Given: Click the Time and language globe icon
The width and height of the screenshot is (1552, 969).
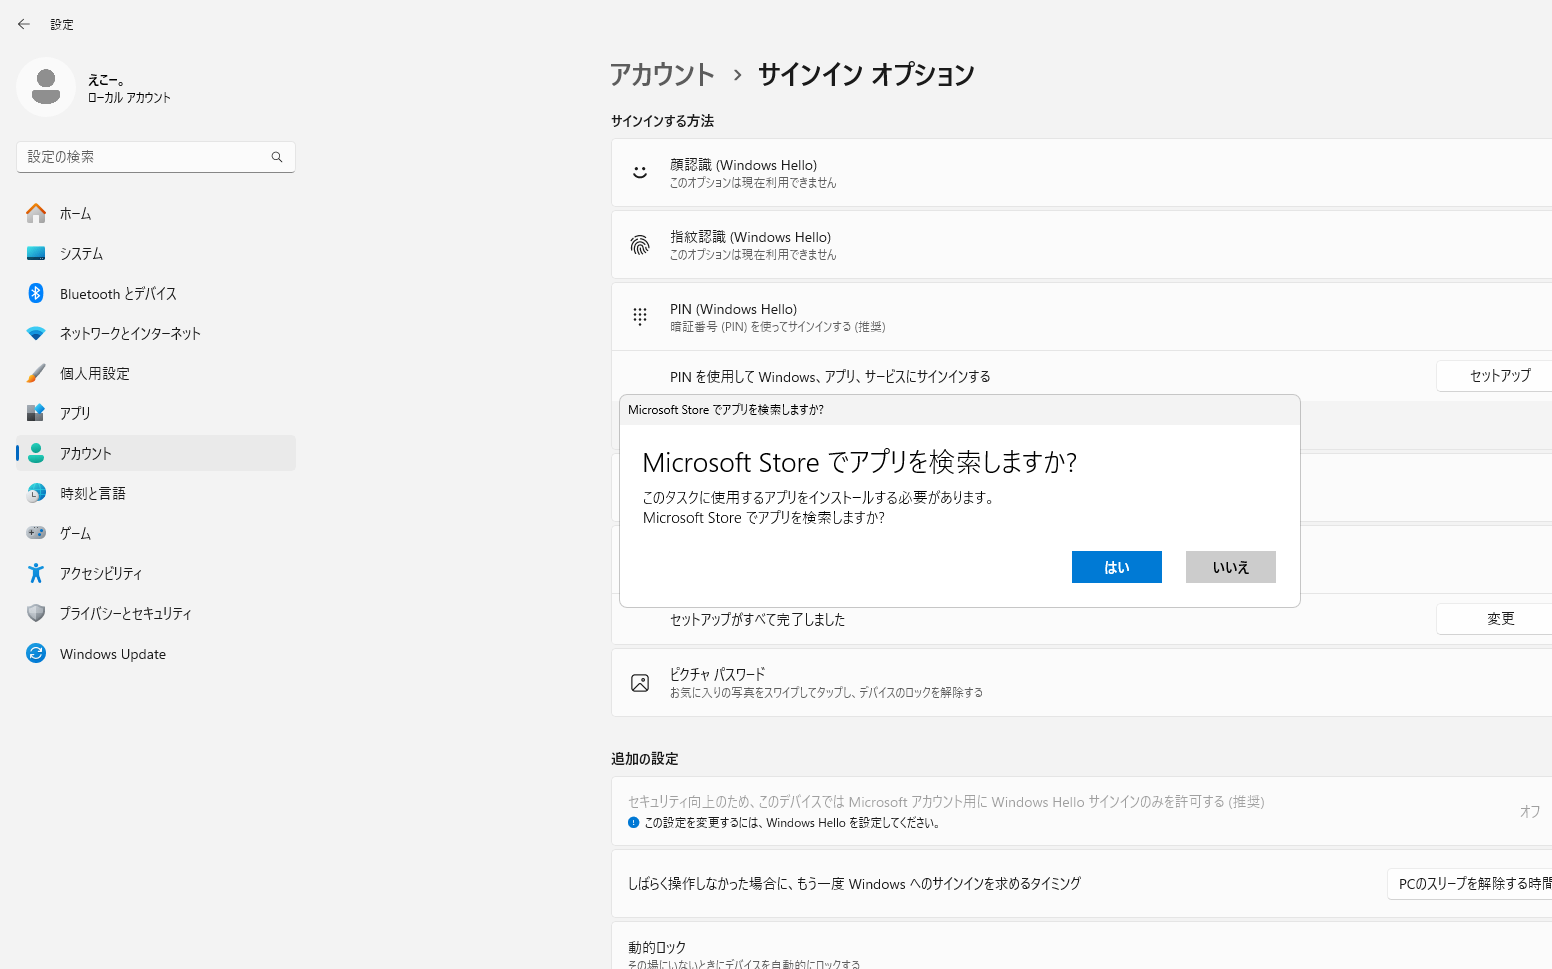Looking at the screenshot, I should pyautogui.click(x=36, y=493).
